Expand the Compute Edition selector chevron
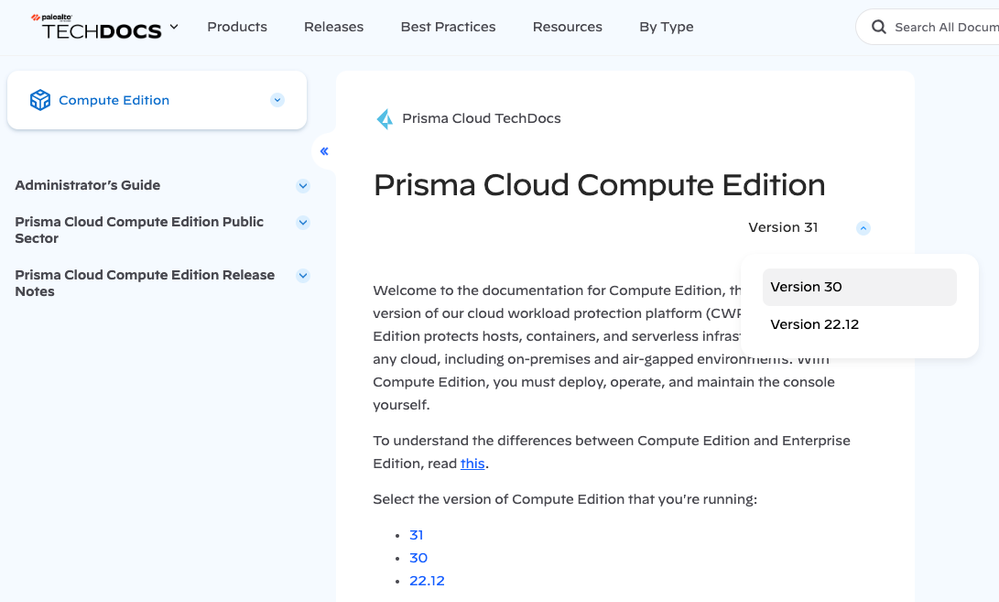Screen dimensions: 999x602 (278, 100)
